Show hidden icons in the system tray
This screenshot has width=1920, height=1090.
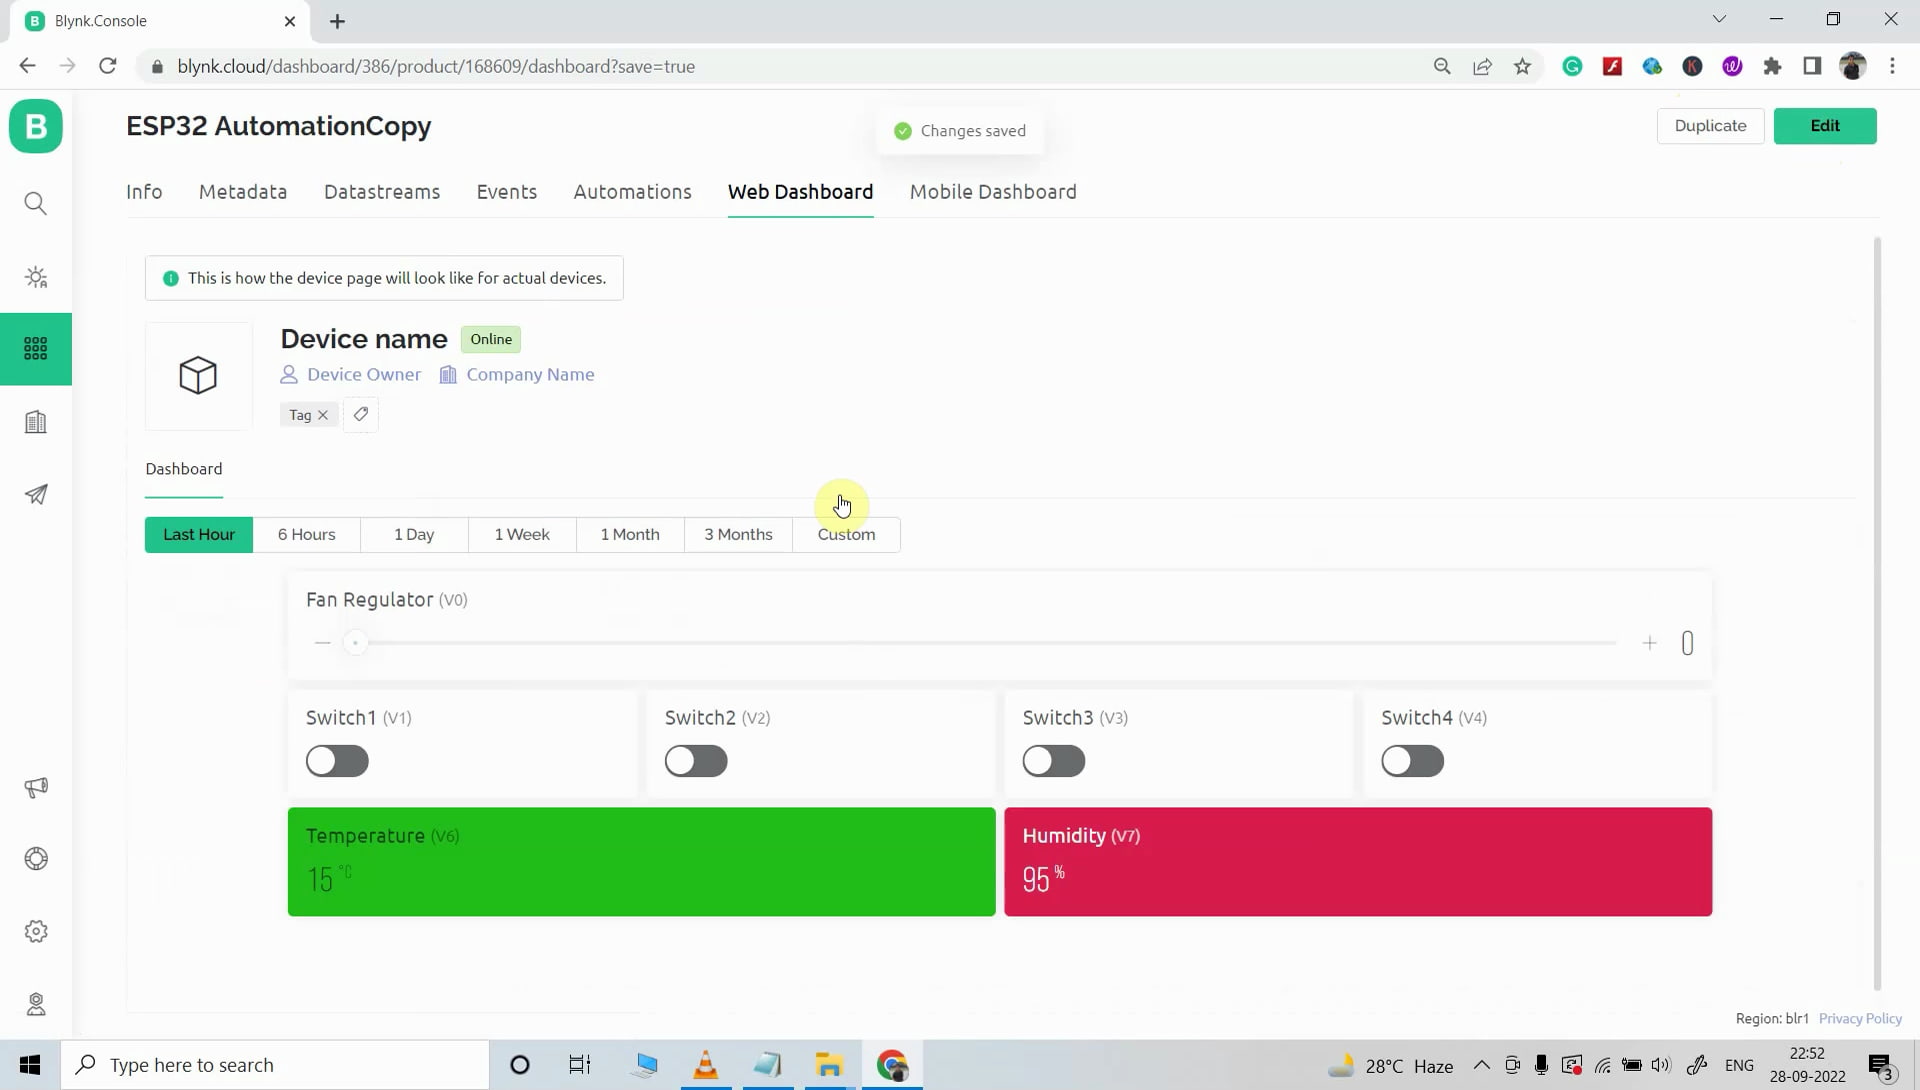(1481, 1065)
